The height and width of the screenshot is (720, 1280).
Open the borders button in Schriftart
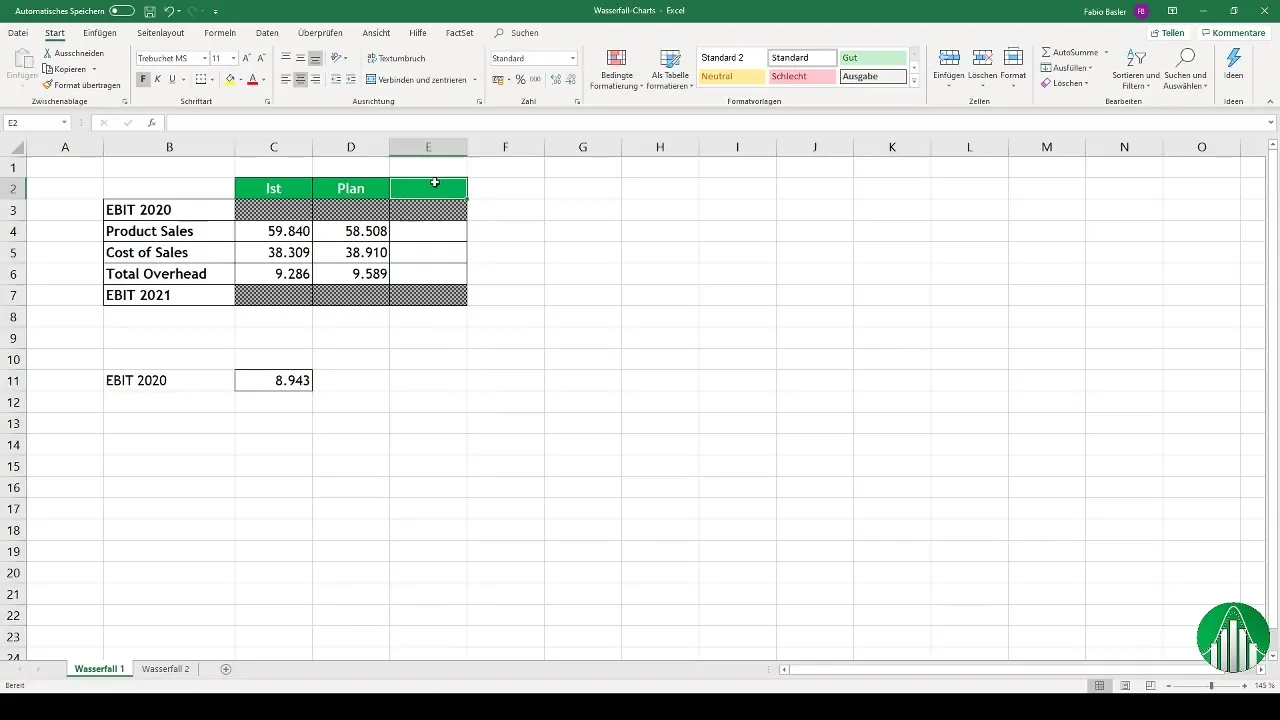(x=201, y=79)
